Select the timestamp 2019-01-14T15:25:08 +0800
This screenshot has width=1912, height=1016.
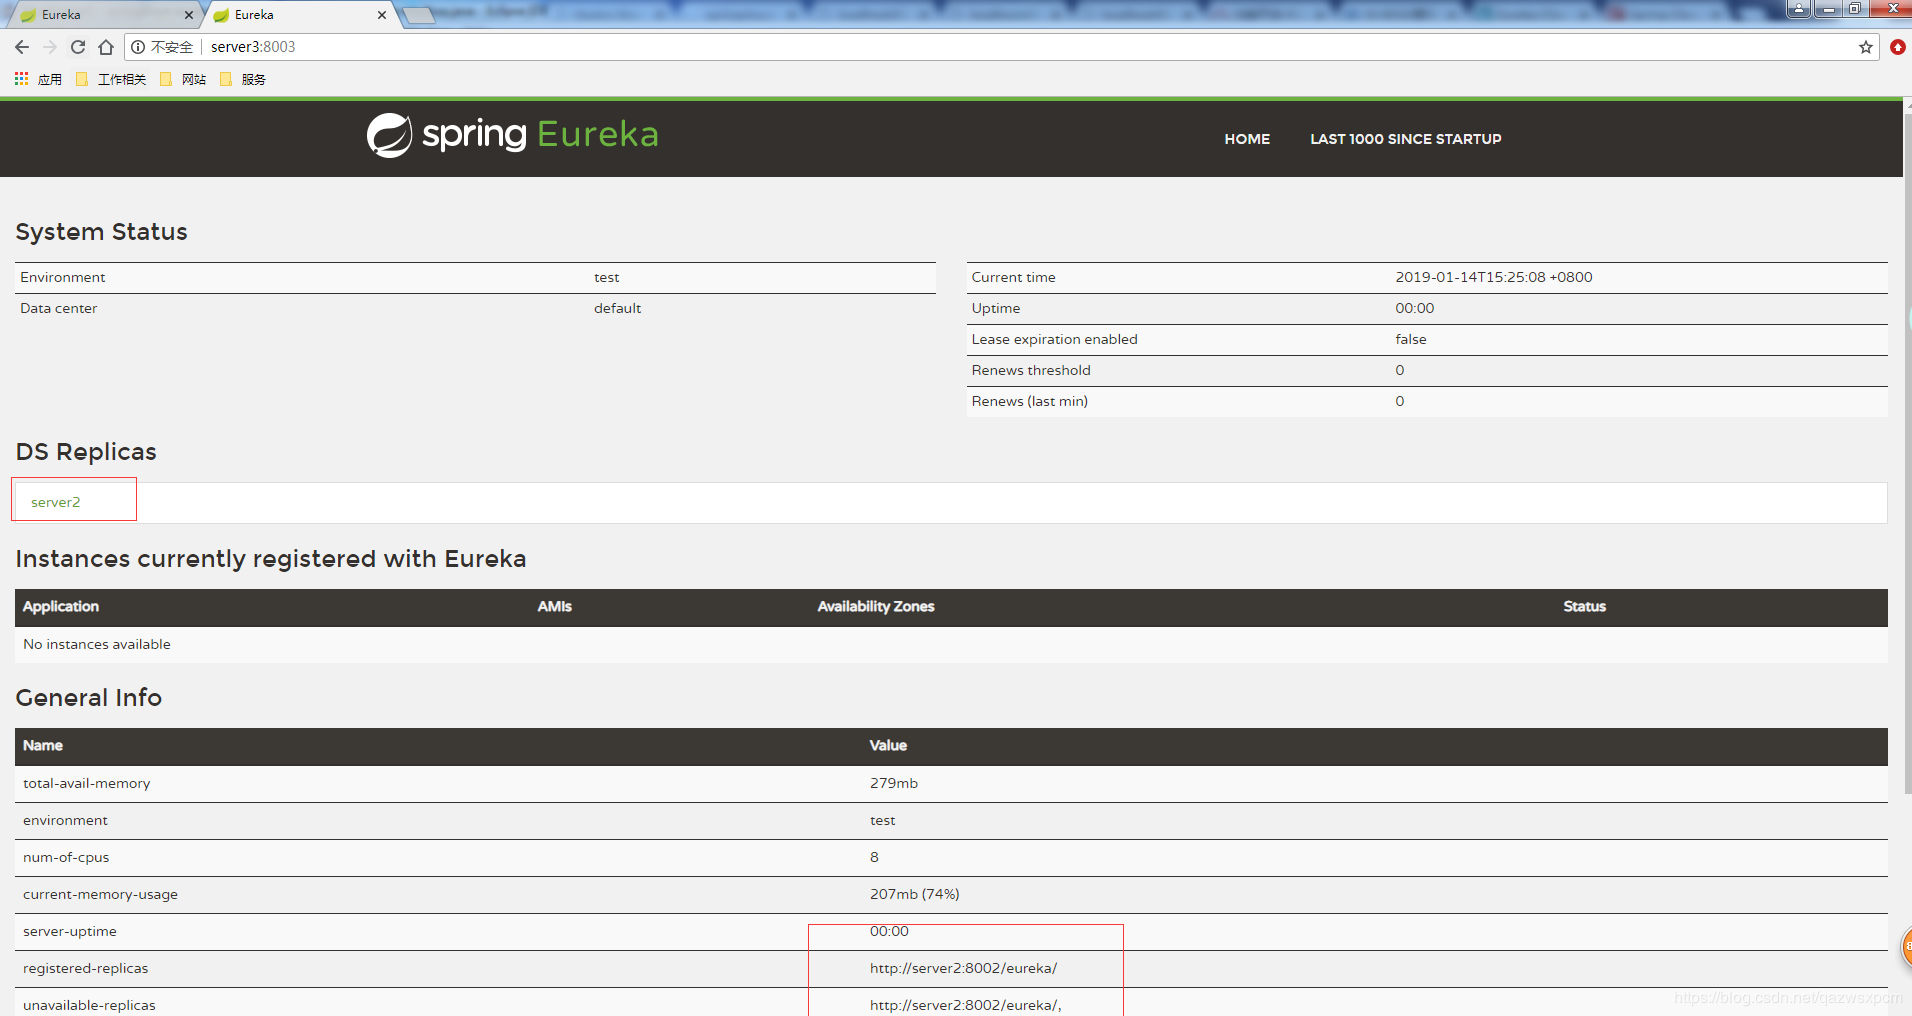pyautogui.click(x=1494, y=277)
